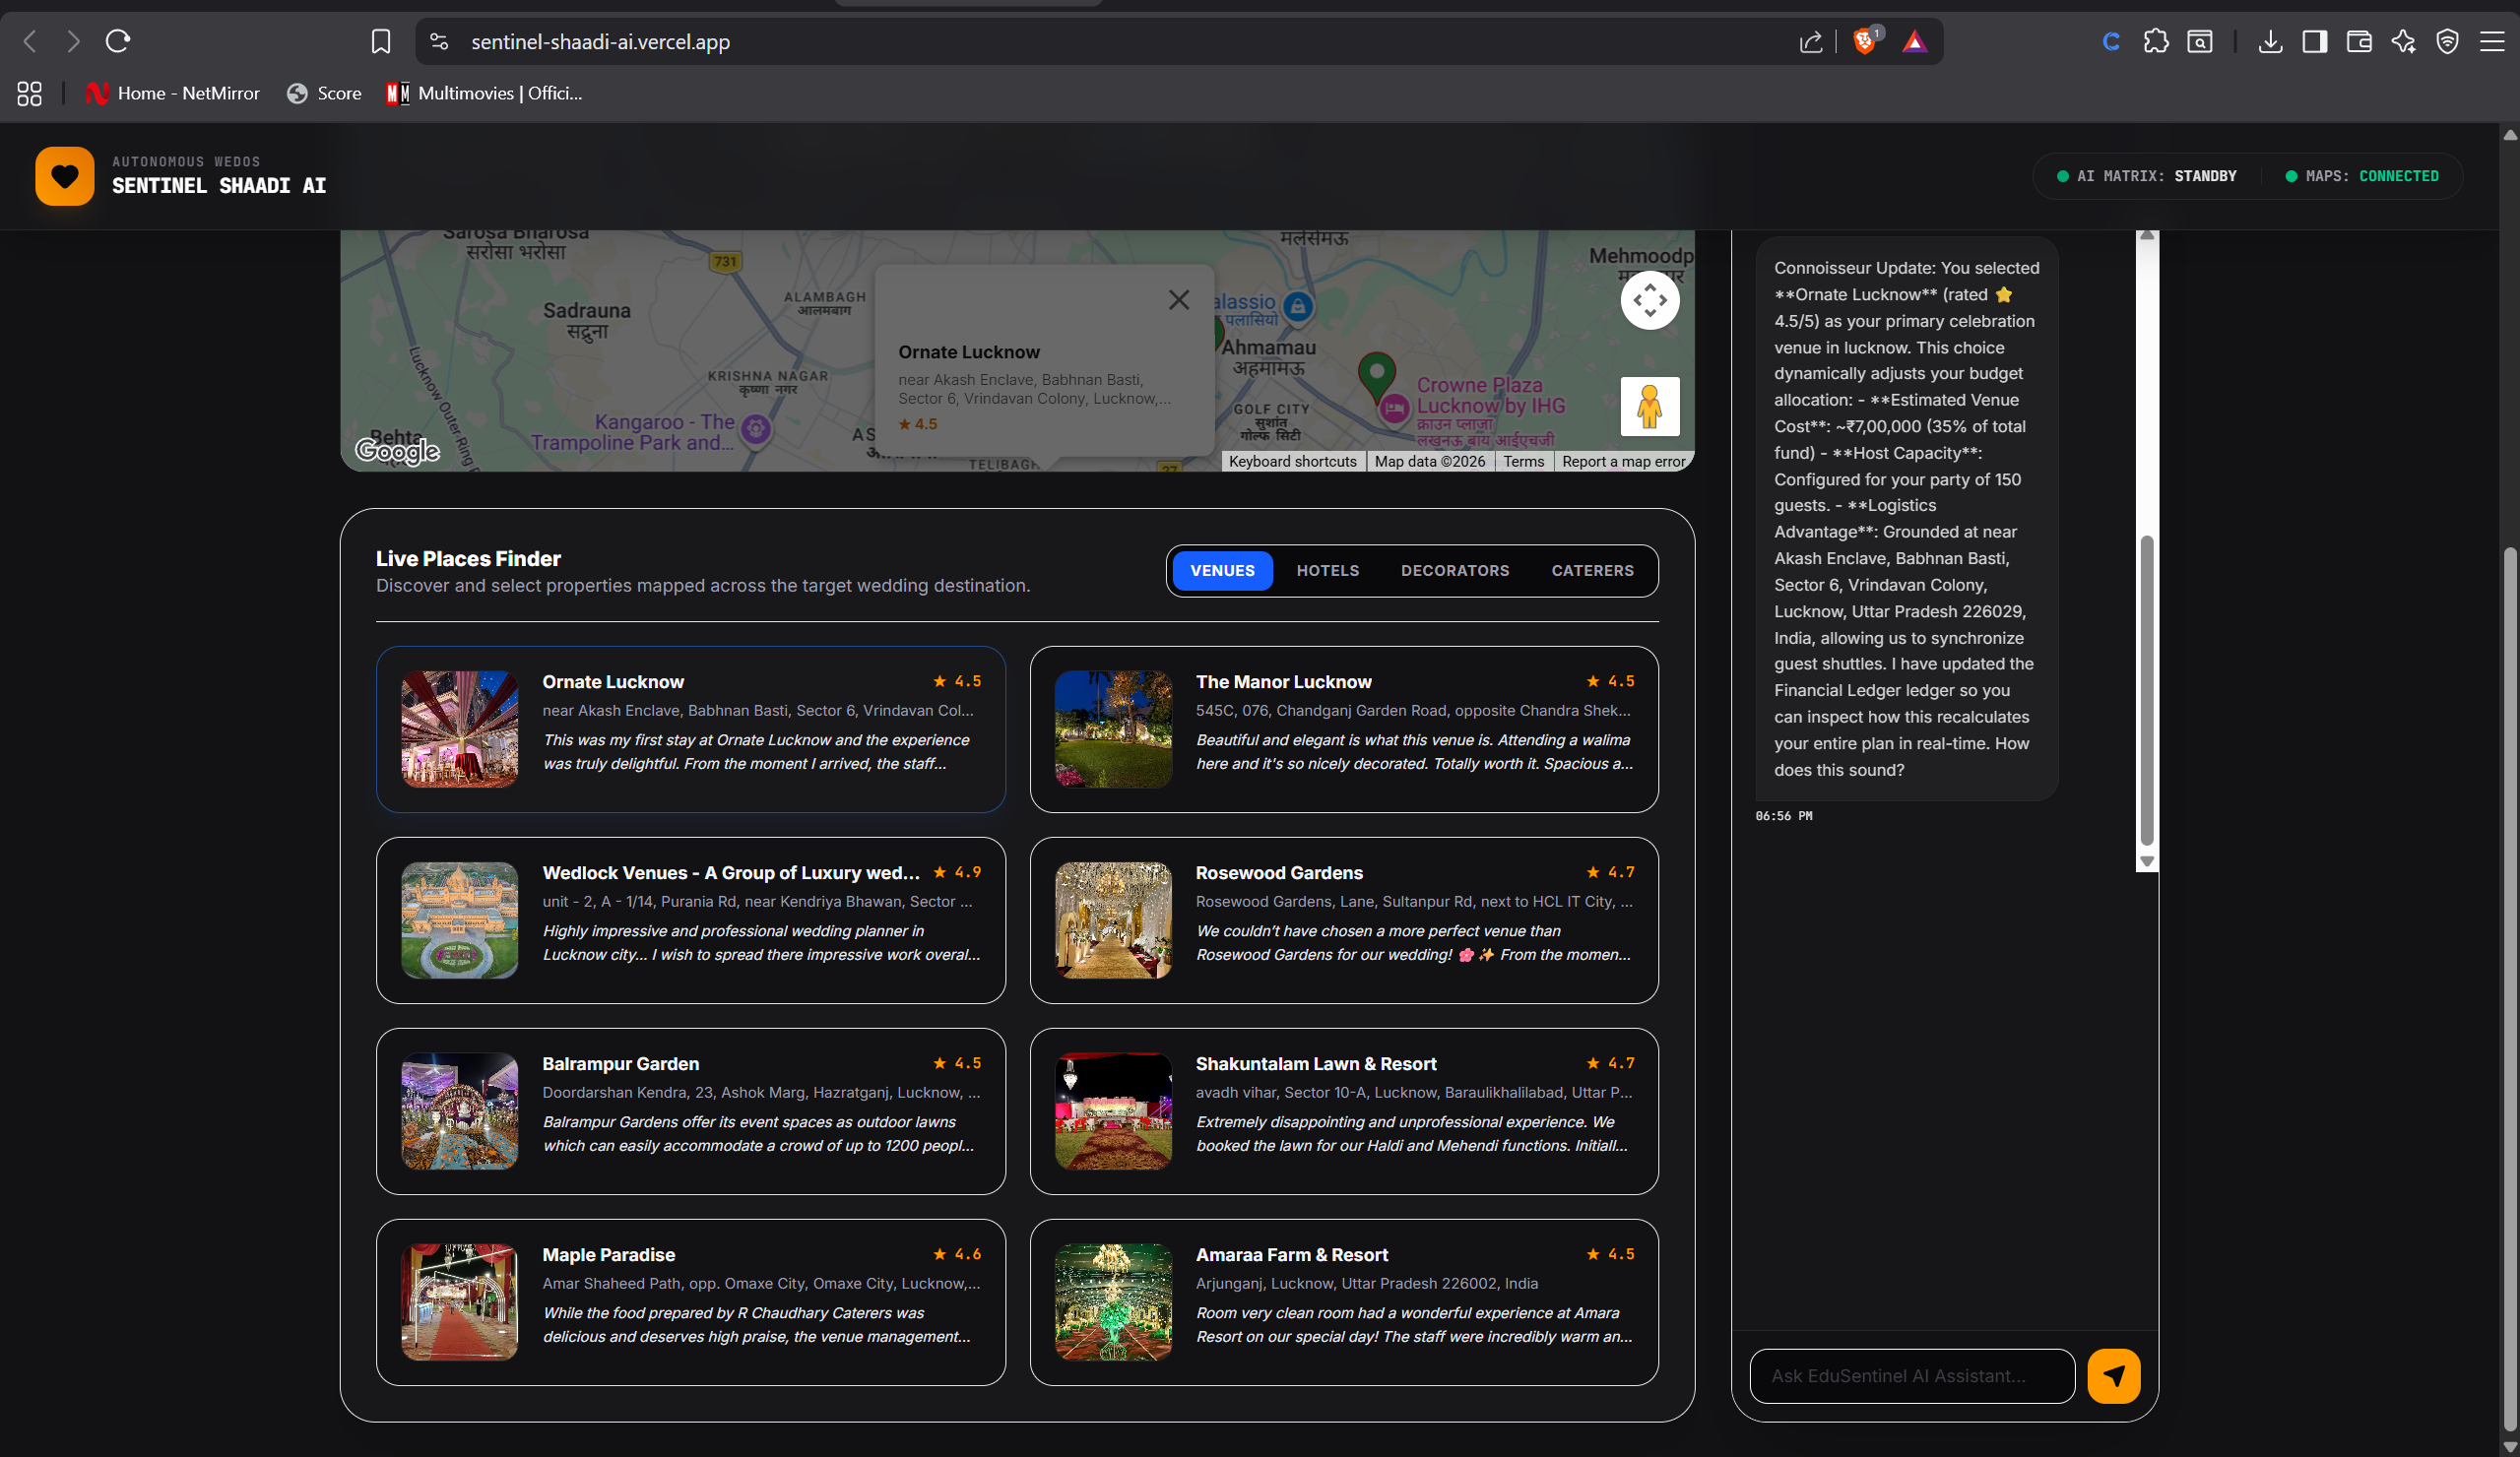The height and width of the screenshot is (1457, 2520).
Task: Switch to the Venues tab
Action: tap(1222, 570)
